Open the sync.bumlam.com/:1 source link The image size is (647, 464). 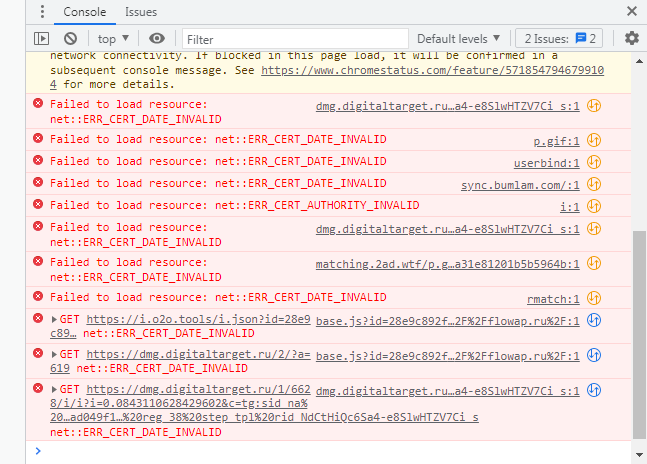pyautogui.click(x=520, y=184)
